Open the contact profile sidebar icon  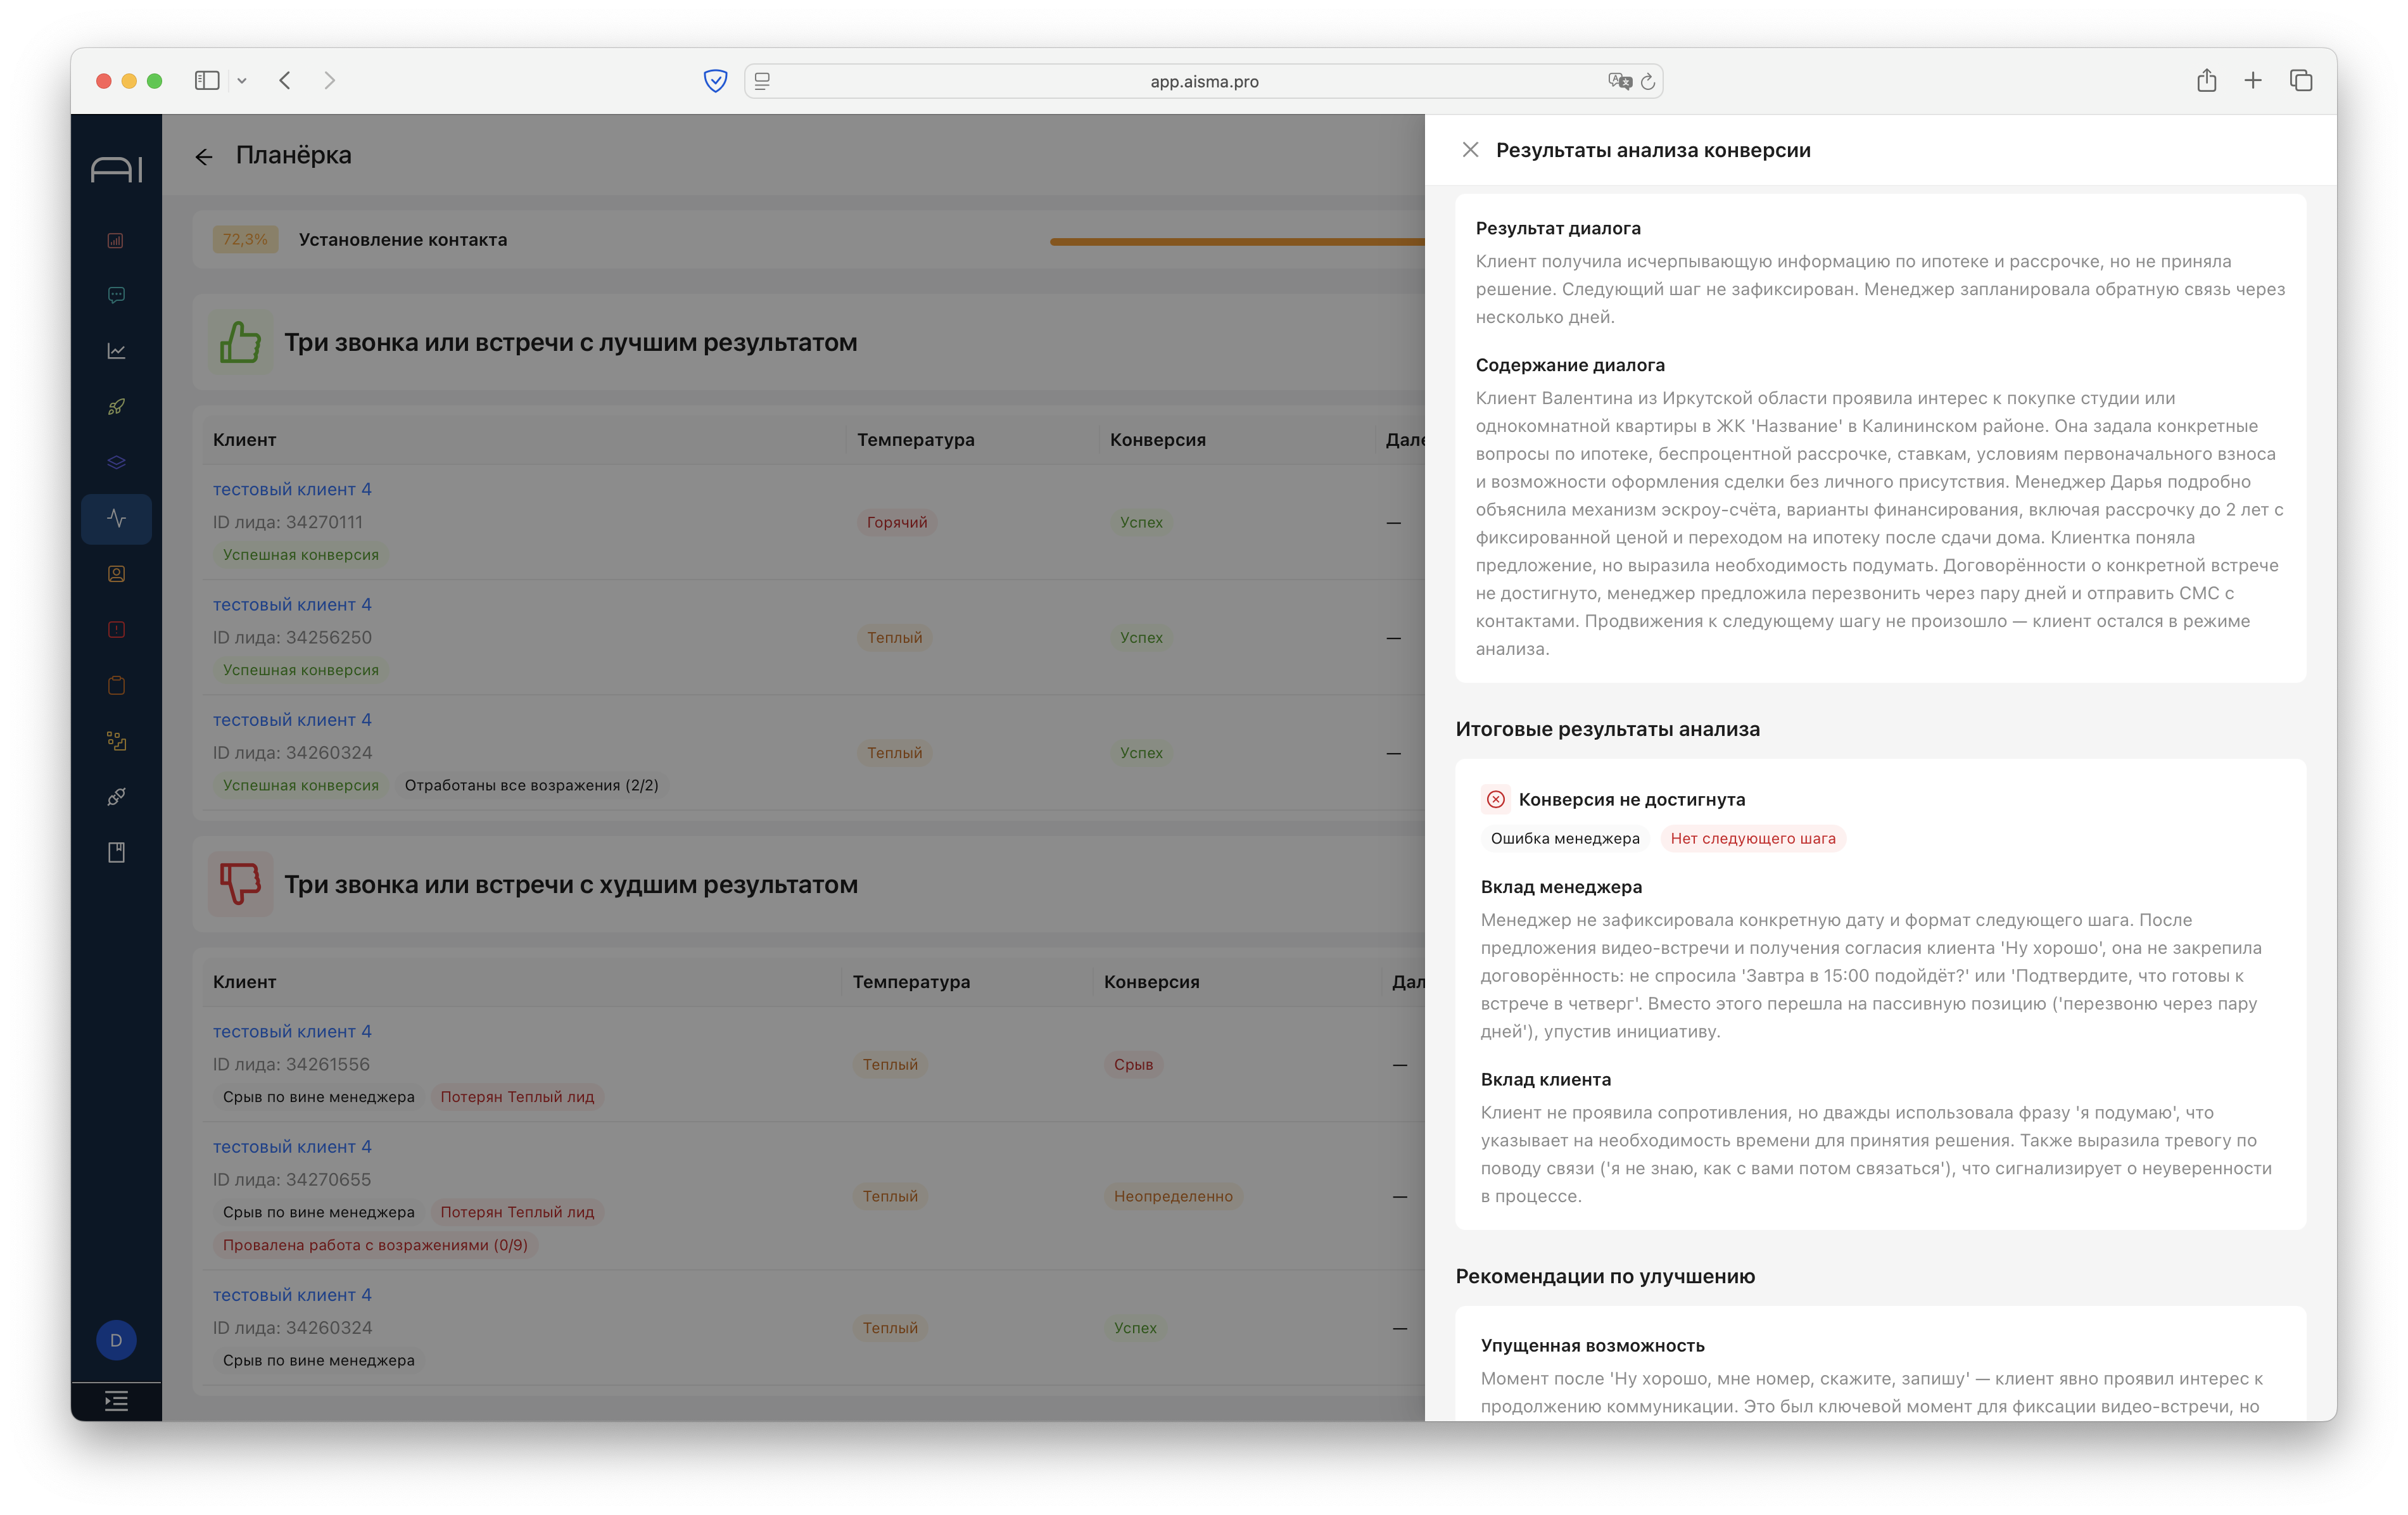click(x=116, y=574)
